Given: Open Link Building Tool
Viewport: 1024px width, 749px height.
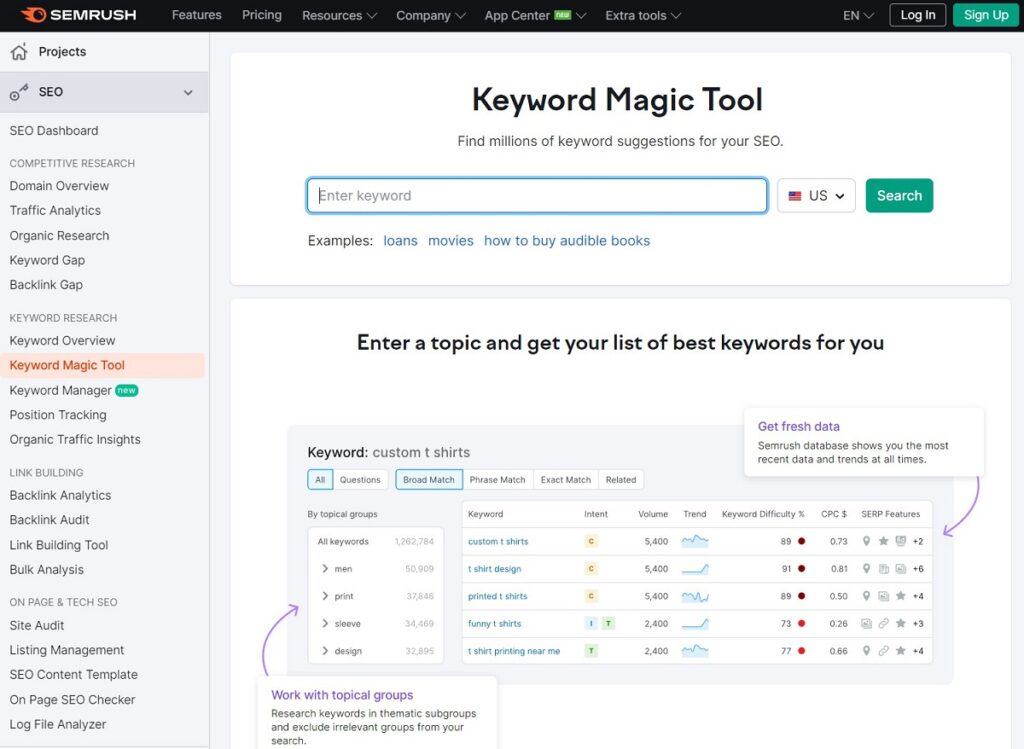Looking at the screenshot, I should coord(59,545).
